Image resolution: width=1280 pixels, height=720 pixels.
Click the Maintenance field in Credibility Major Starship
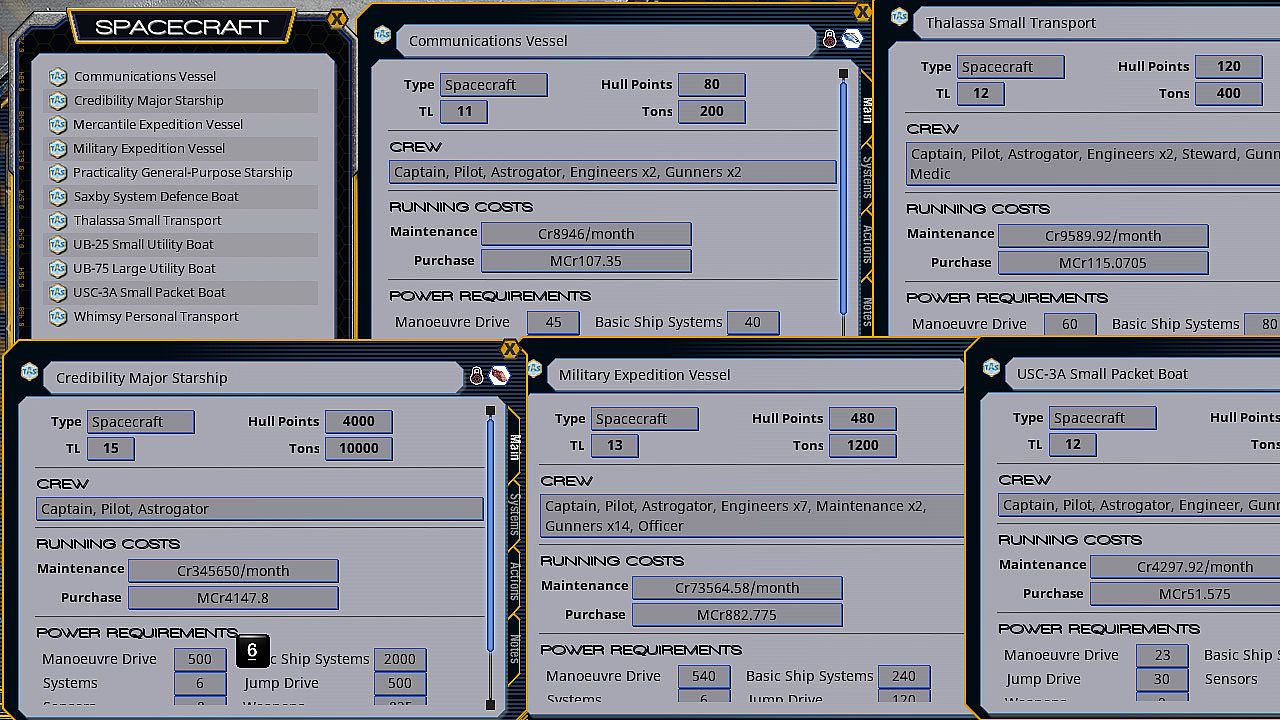coord(233,571)
